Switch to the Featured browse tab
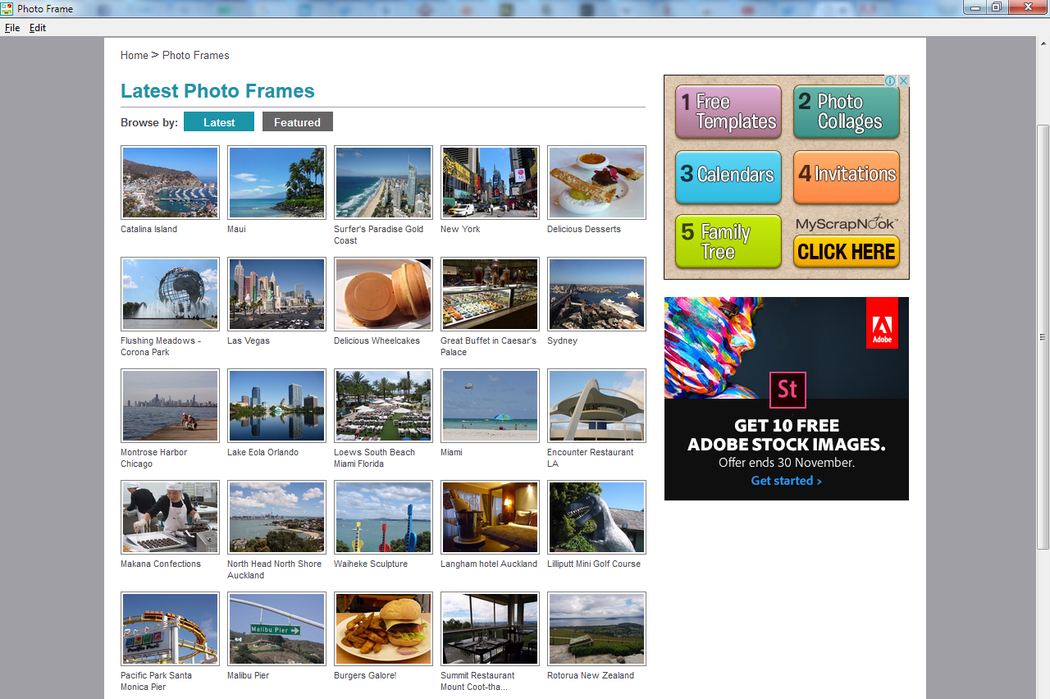1050x699 pixels. (x=297, y=122)
